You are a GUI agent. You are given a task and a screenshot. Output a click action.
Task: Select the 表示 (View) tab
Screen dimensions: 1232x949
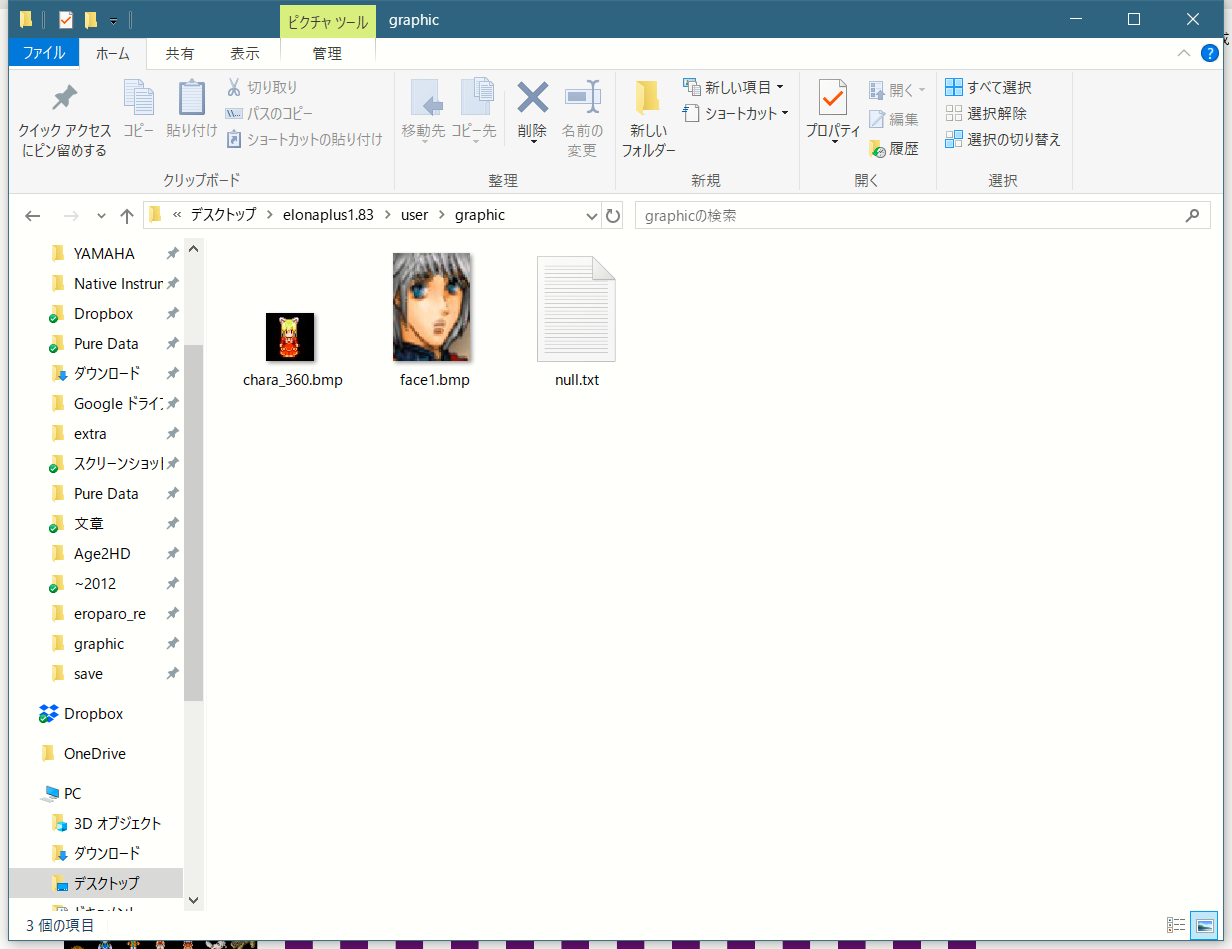point(245,54)
